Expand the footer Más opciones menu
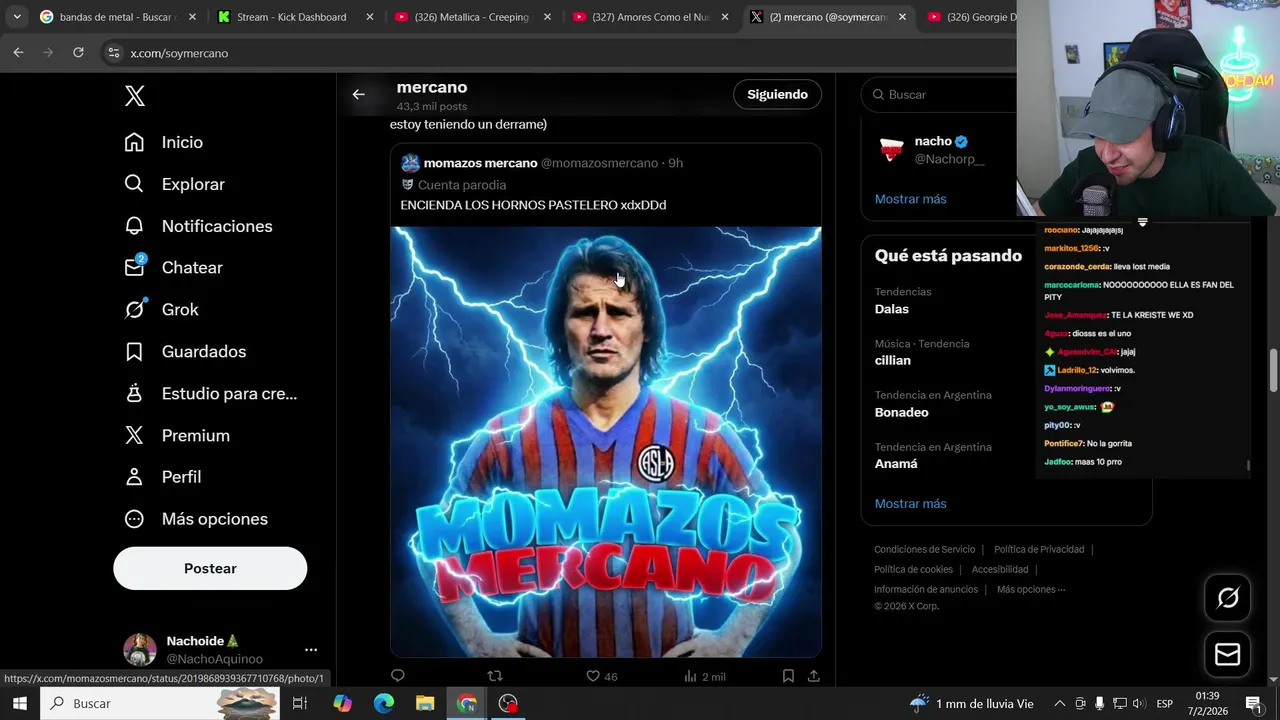1280x720 pixels. [1031, 589]
